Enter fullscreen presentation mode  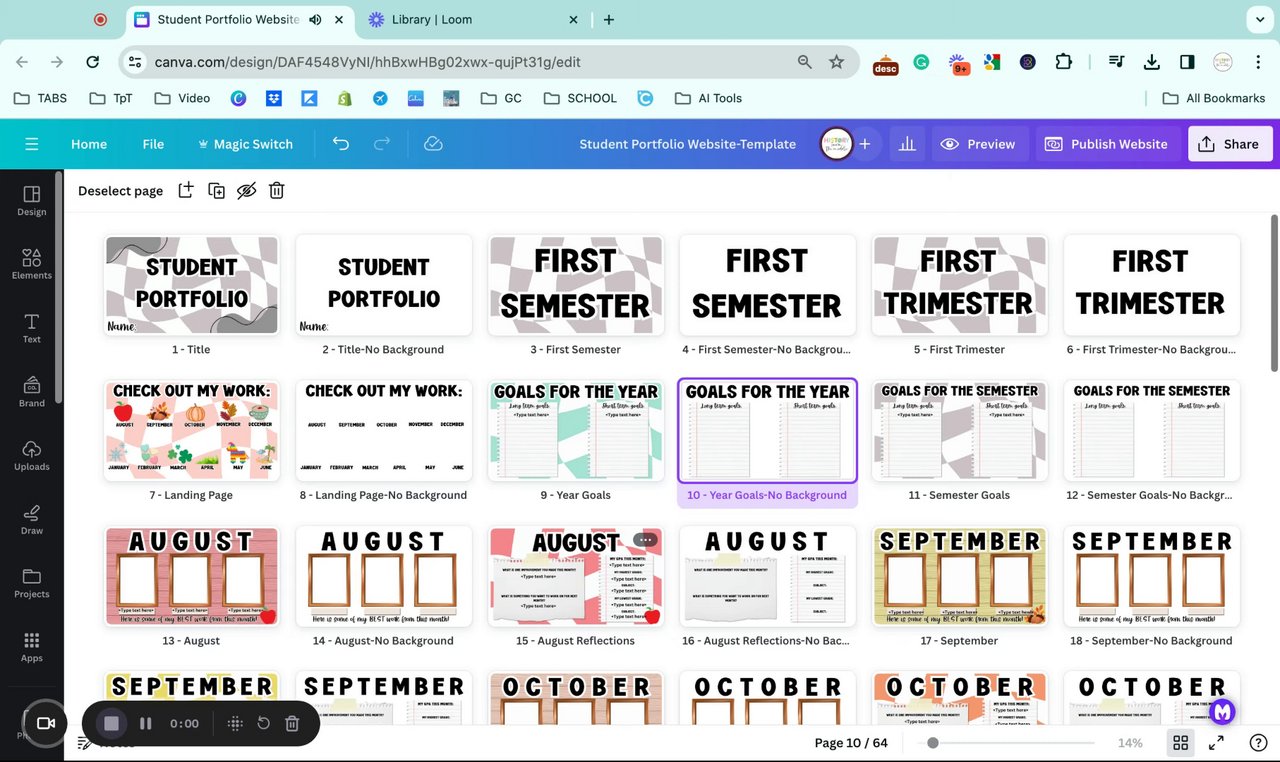(x=1216, y=743)
